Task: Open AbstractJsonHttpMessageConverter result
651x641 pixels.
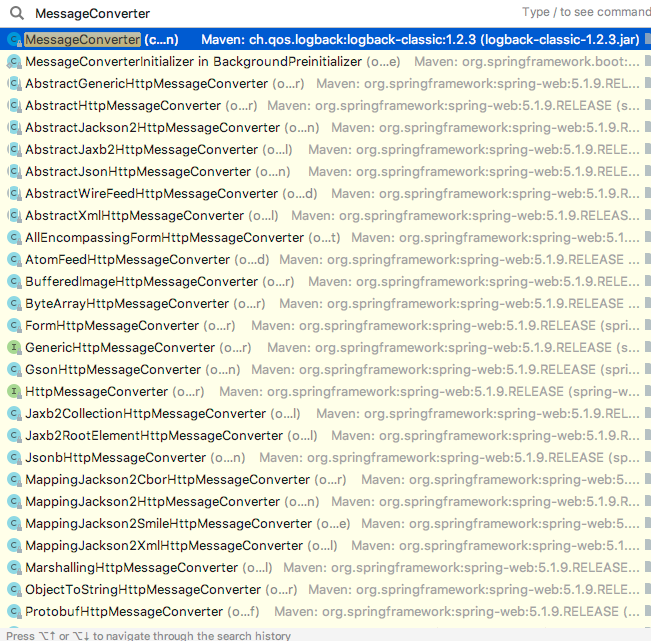Action: pyautogui.click(x=326, y=171)
